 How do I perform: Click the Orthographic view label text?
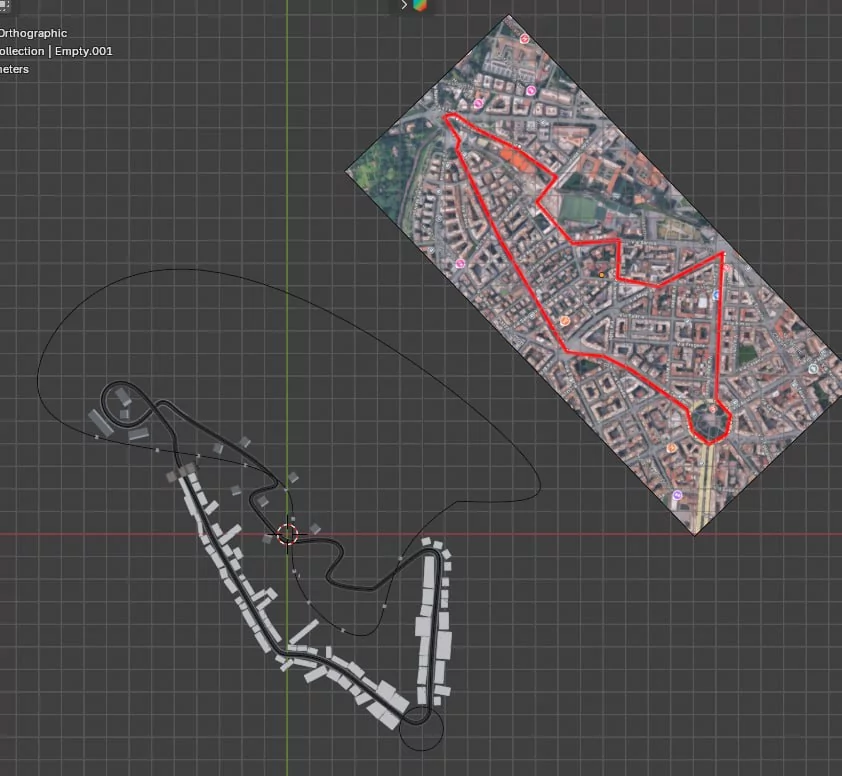(34, 33)
